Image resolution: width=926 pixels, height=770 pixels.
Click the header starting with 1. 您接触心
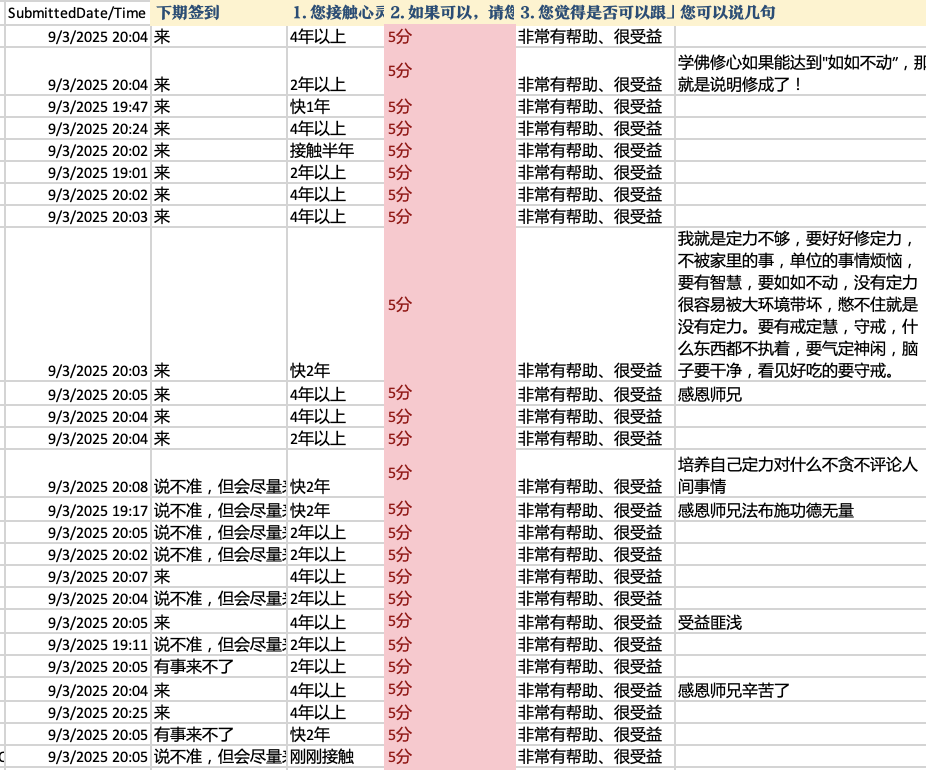coord(335,12)
